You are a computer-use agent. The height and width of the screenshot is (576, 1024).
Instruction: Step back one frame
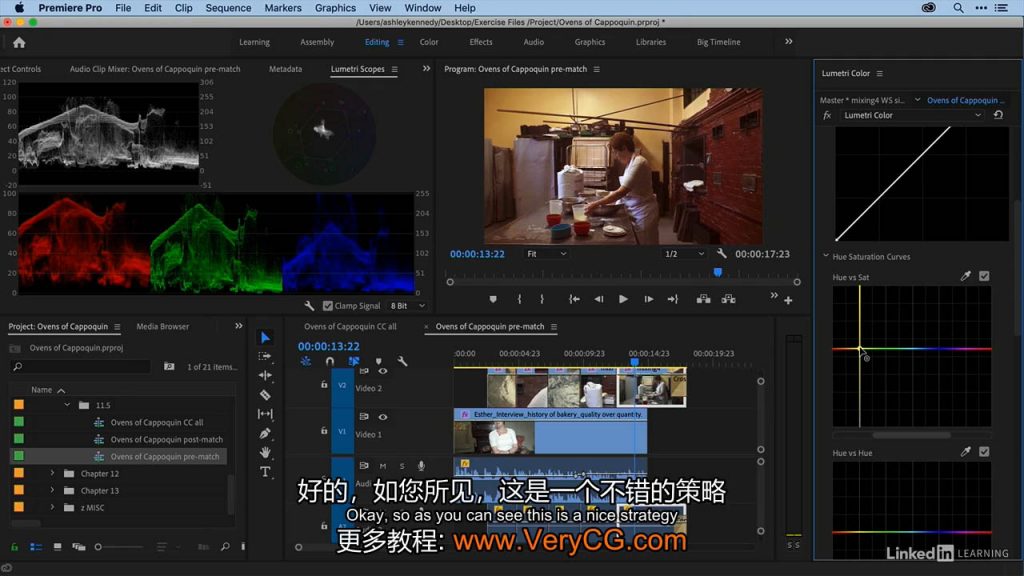598,299
